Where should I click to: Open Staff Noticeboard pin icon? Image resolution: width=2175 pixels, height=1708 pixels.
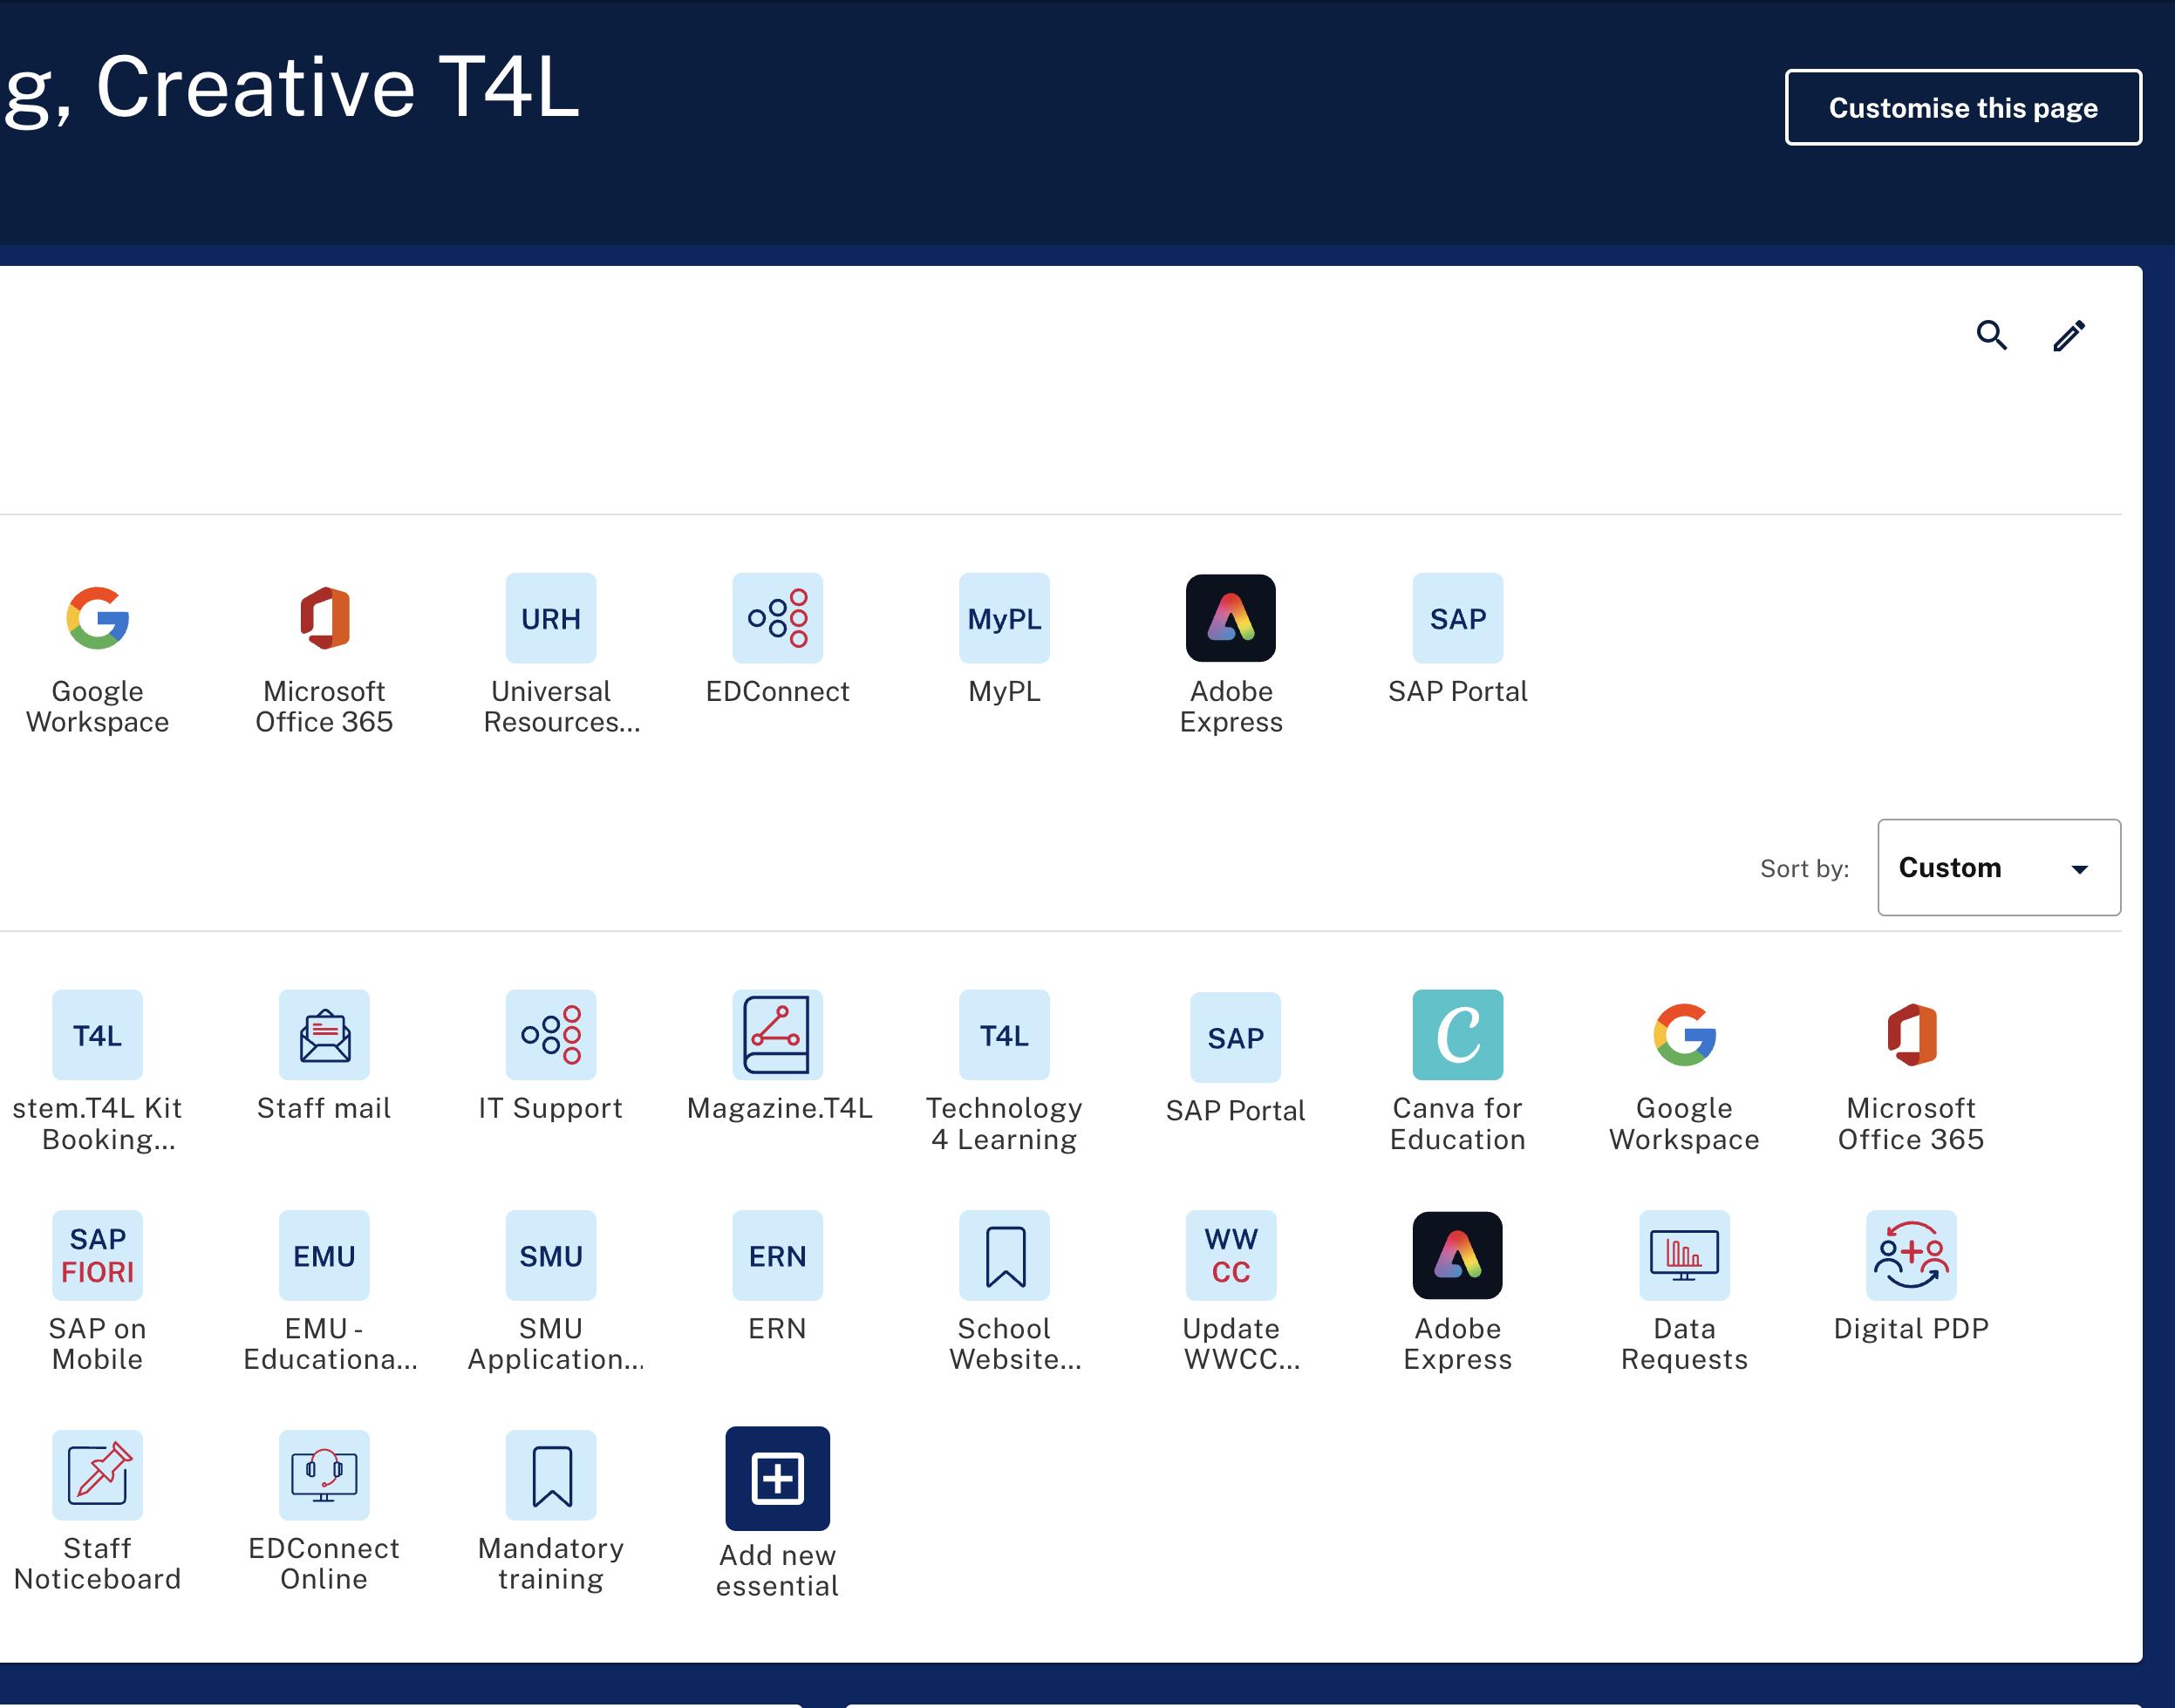[97, 1474]
